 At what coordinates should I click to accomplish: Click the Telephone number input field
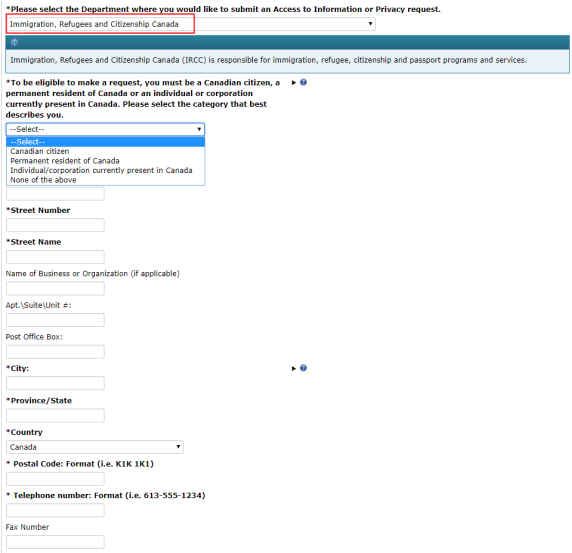55,510
